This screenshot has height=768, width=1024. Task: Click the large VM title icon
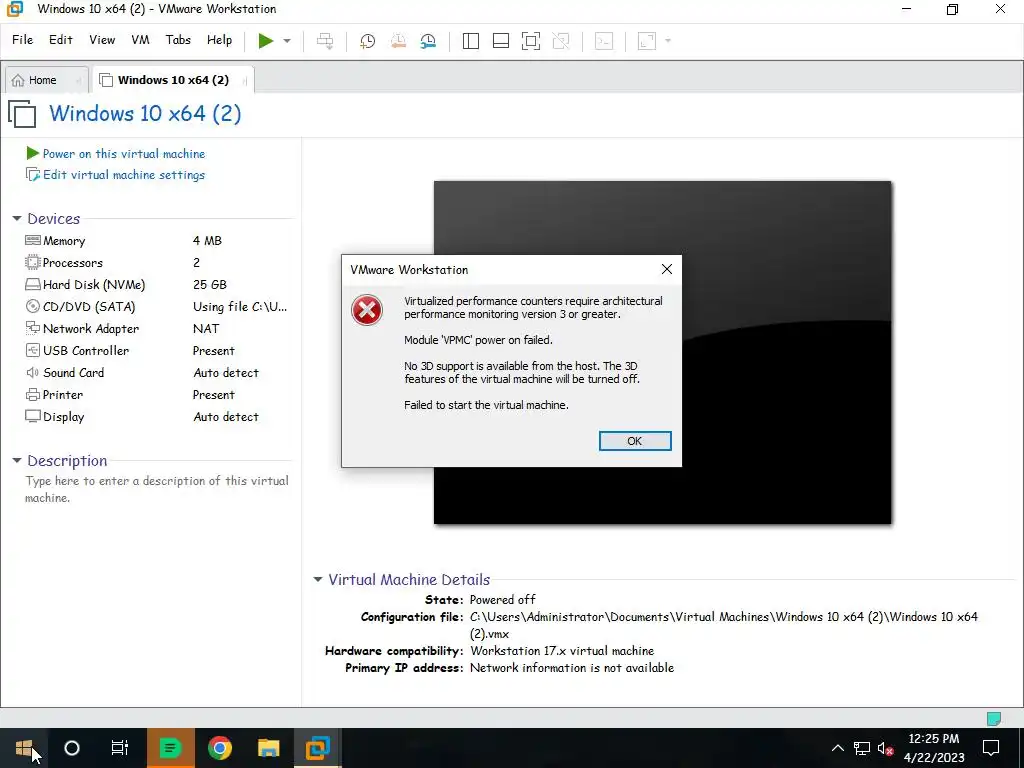[23, 114]
